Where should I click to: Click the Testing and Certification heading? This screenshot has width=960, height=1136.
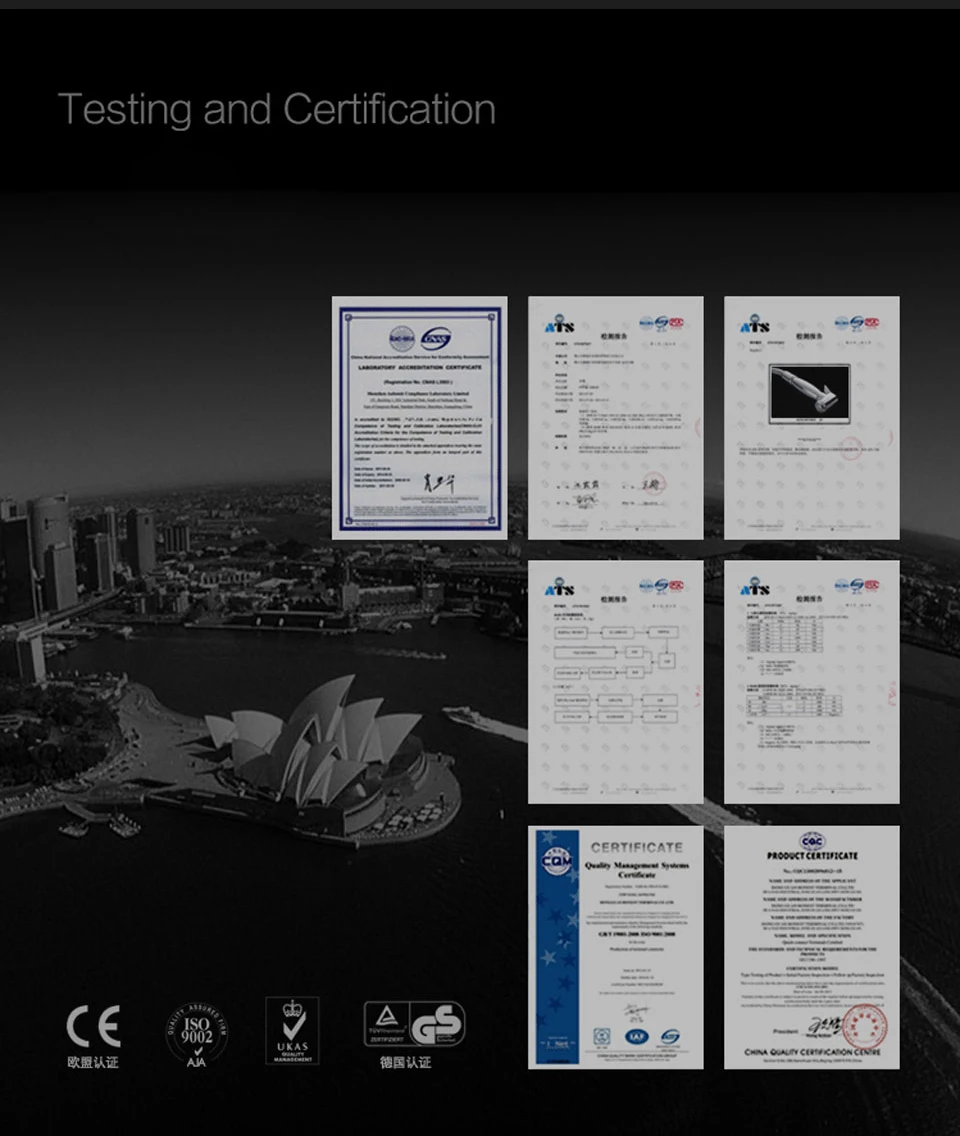(277, 109)
